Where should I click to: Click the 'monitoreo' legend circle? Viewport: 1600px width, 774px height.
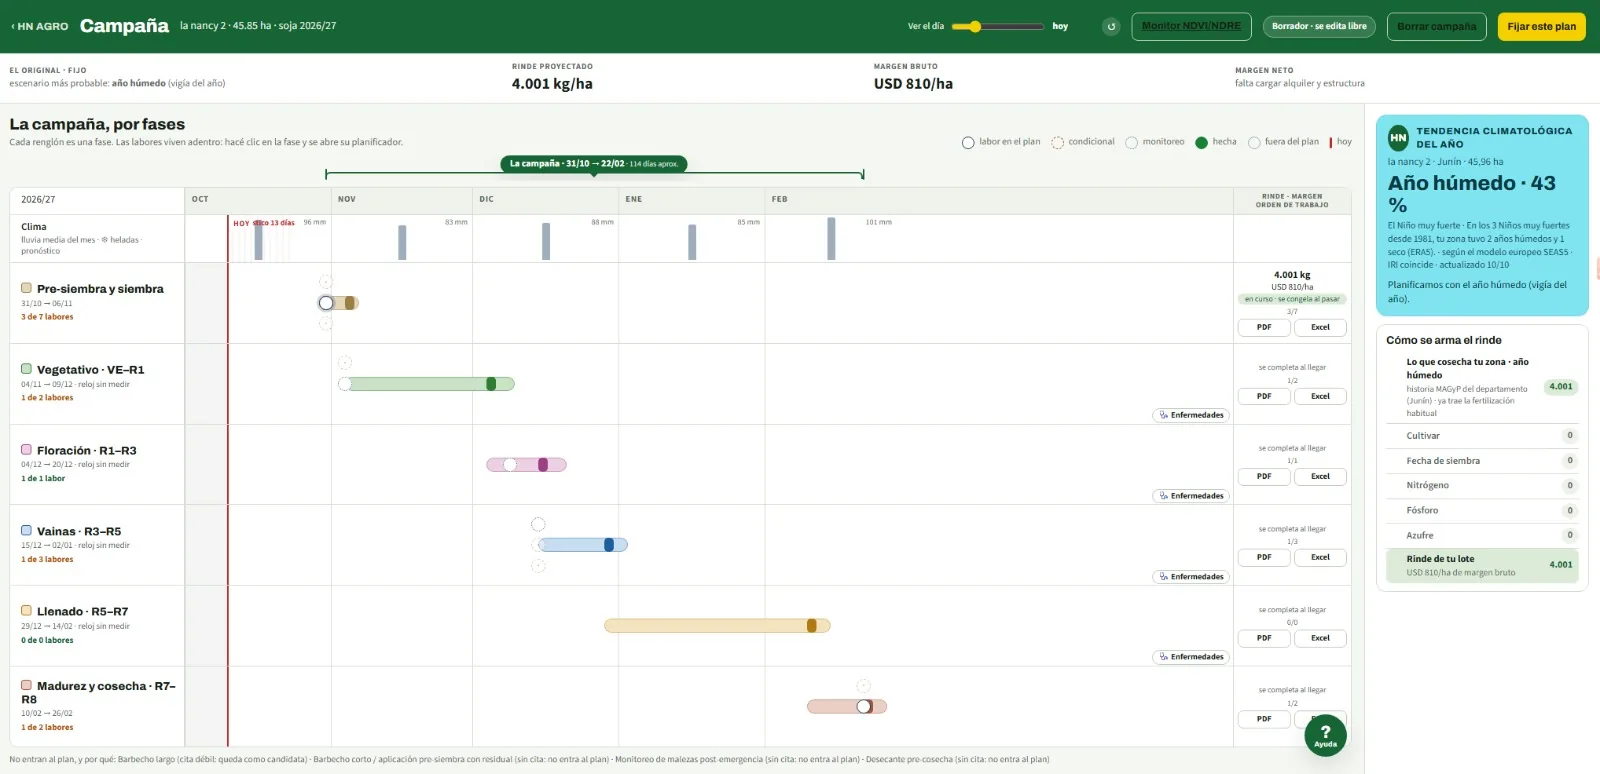click(x=1132, y=143)
